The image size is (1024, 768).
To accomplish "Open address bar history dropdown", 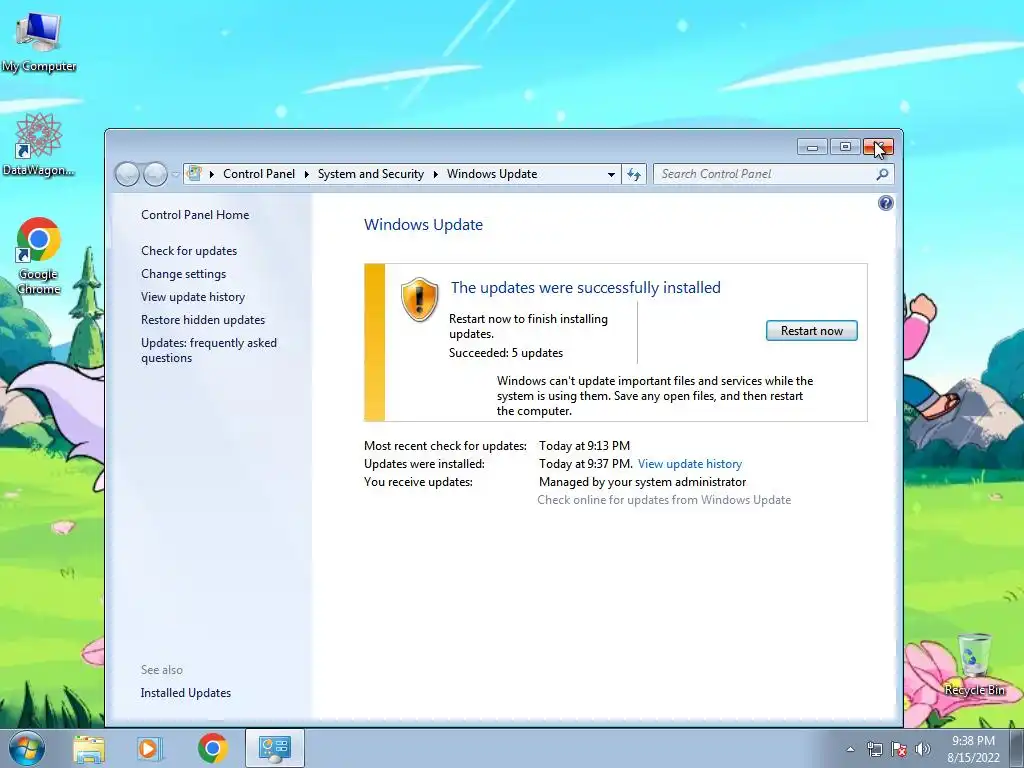I will [x=611, y=174].
